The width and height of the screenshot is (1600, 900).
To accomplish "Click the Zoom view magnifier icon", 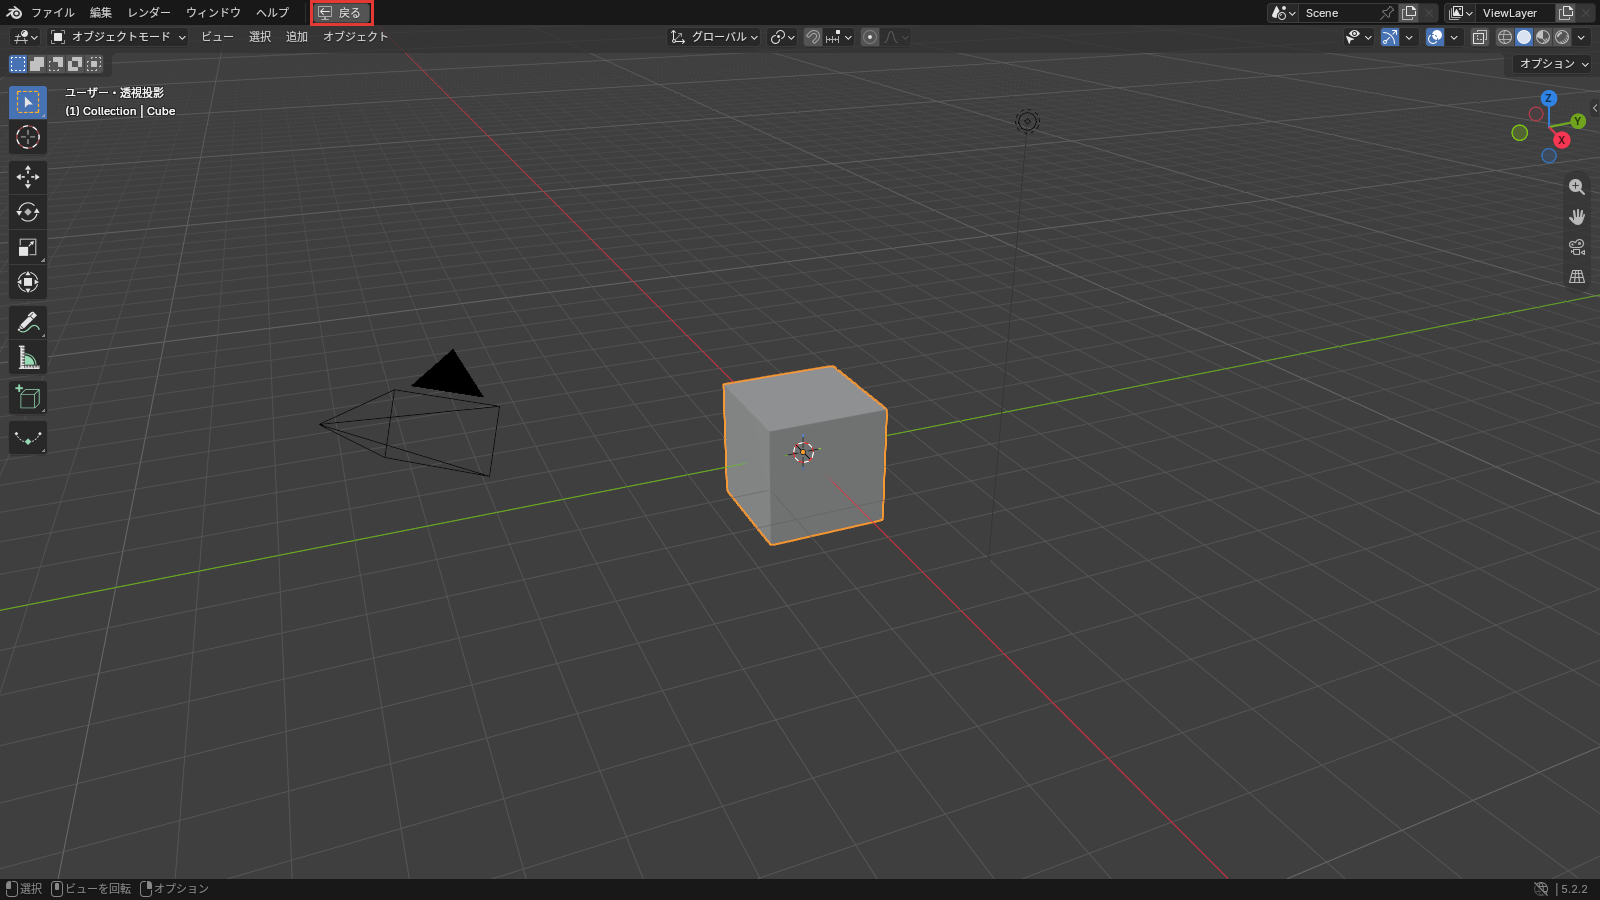I will [x=1577, y=187].
